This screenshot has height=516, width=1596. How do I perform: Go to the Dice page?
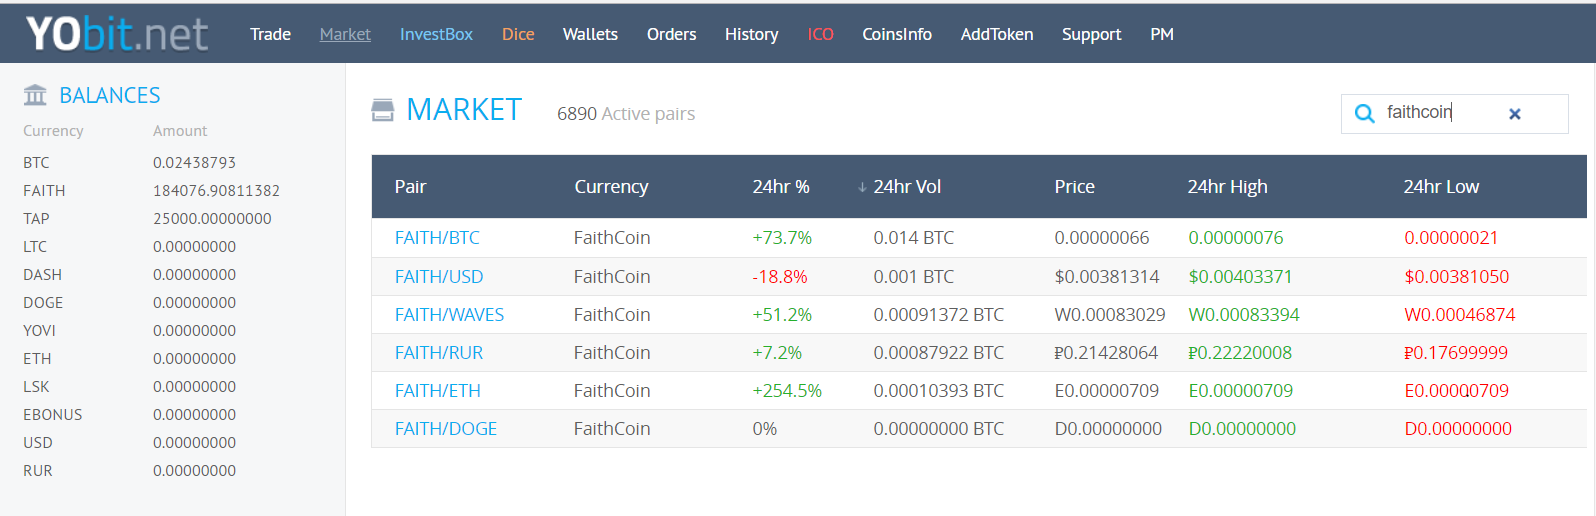click(x=518, y=34)
